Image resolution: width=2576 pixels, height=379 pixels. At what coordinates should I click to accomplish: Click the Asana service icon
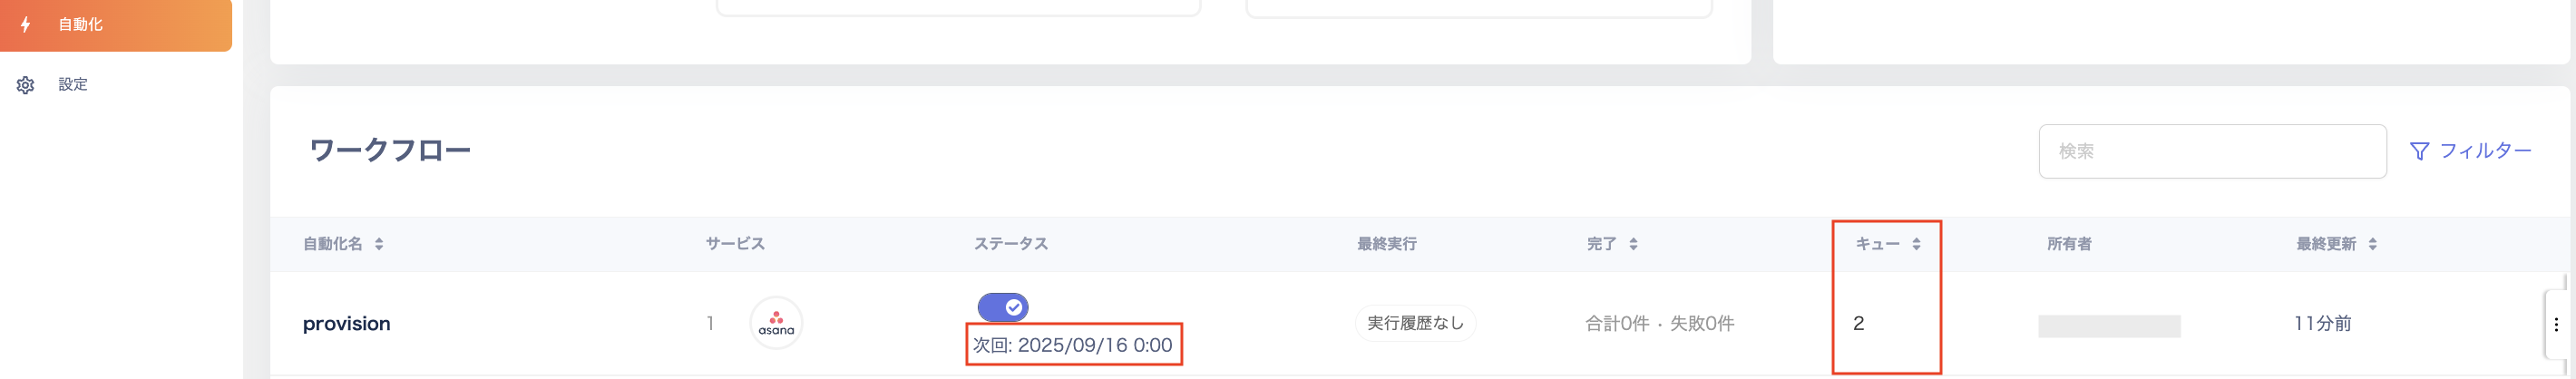[x=776, y=323]
